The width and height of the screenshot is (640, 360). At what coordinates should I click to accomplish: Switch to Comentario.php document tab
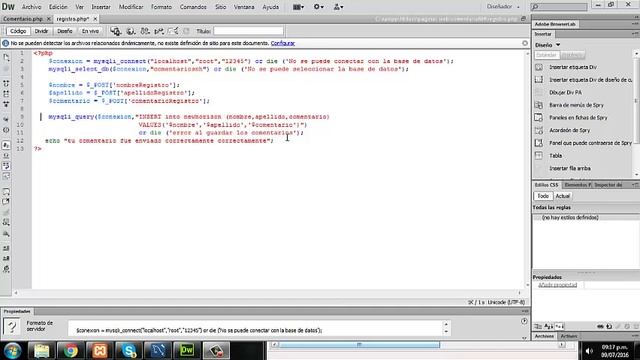coord(23,19)
